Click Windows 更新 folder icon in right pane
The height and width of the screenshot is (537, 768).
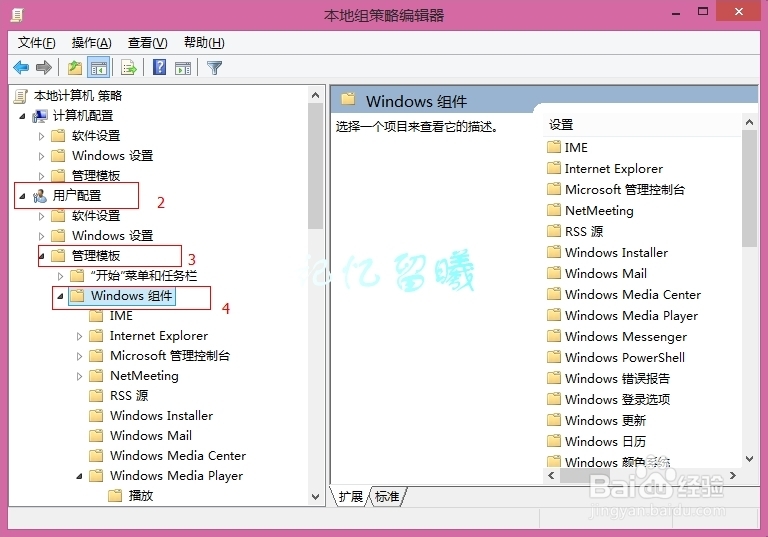553,420
